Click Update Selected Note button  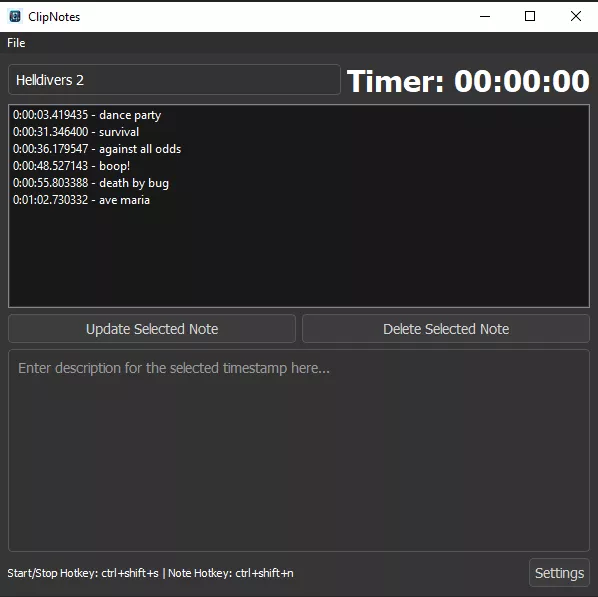(x=152, y=329)
